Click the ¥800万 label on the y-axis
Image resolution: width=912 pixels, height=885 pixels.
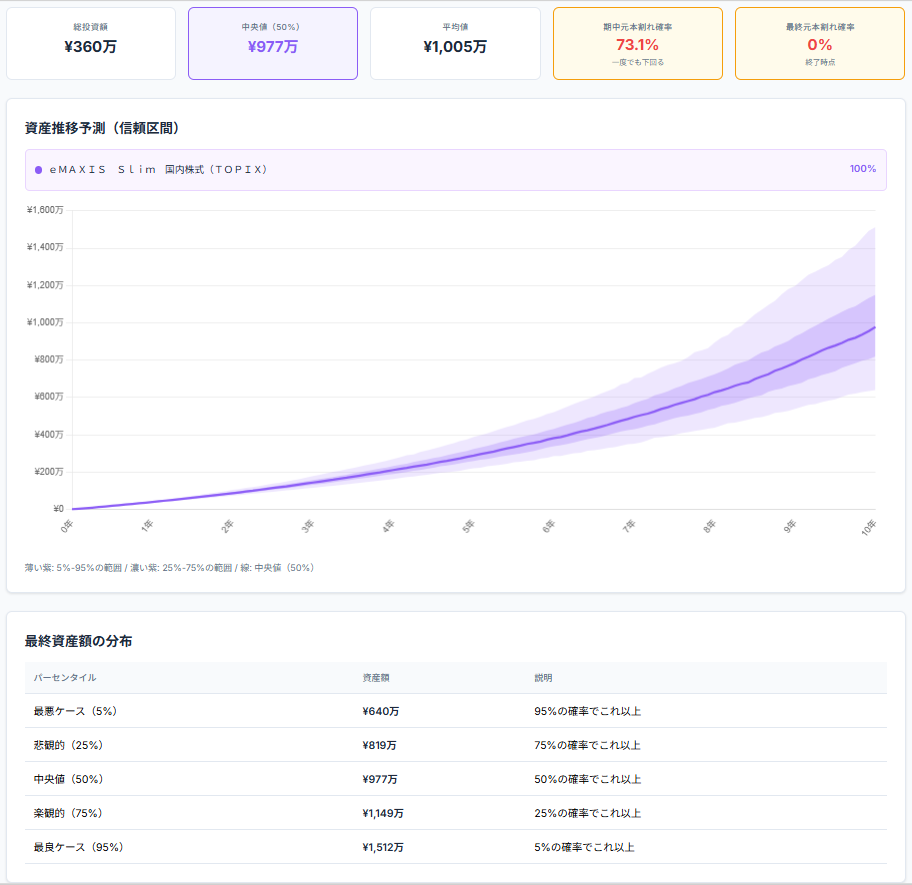(46, 360)
